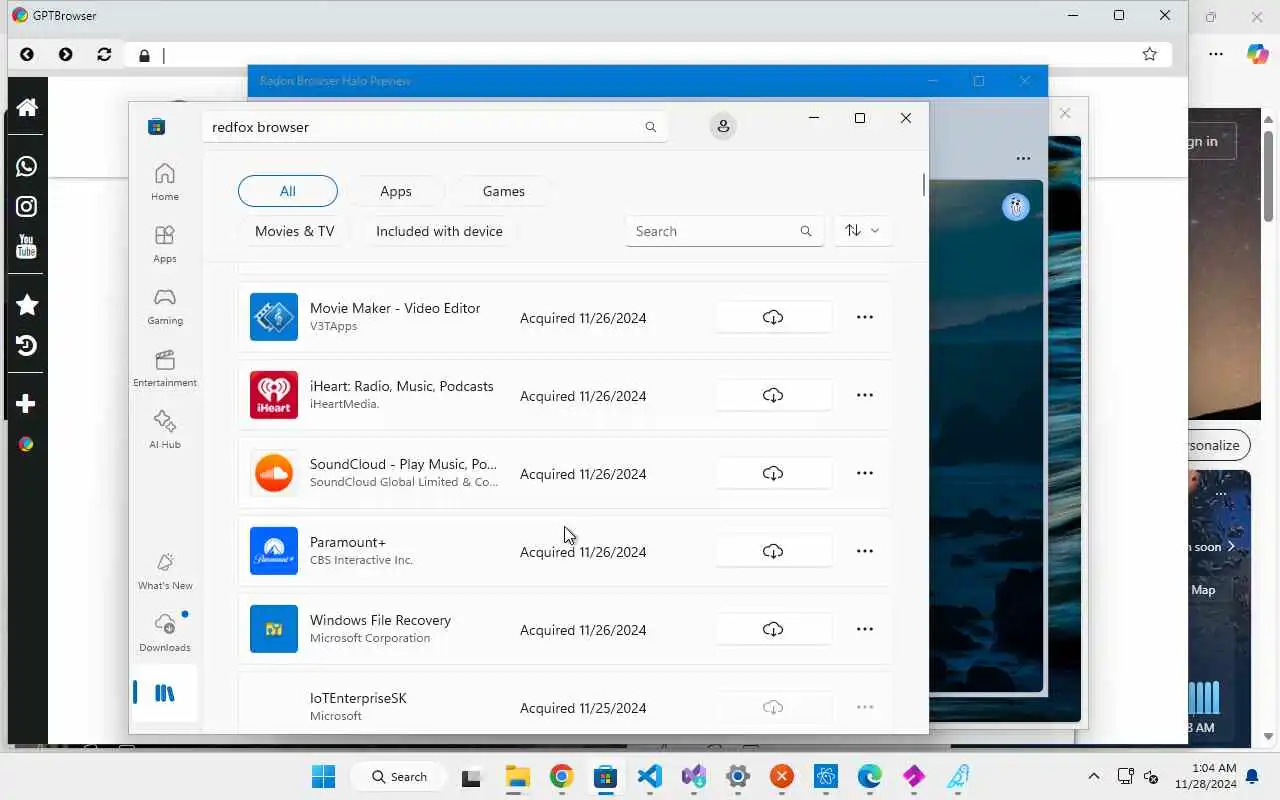Reload page in GPTBrowser
1280x800 pixels.
[104, 55]
